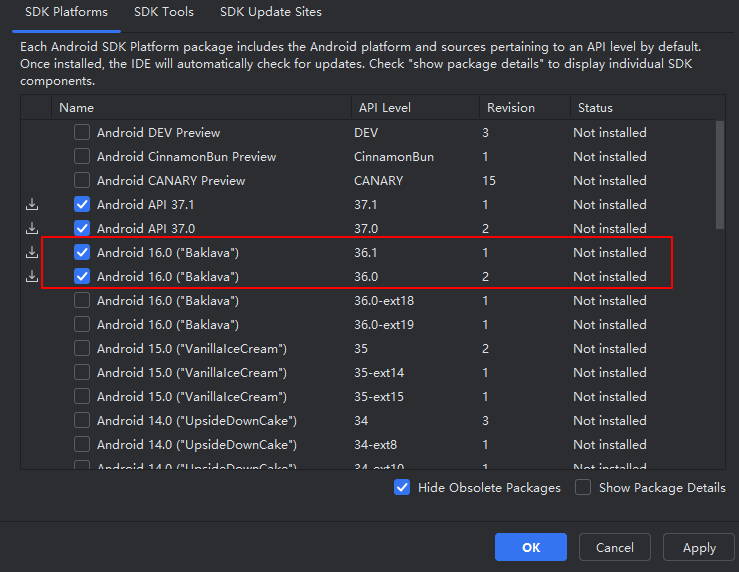Image resolution: width=739 pixels, height=572 pixels.
Task: Click the 35-ext14 API level cell
Action: [x=379, y=373]
